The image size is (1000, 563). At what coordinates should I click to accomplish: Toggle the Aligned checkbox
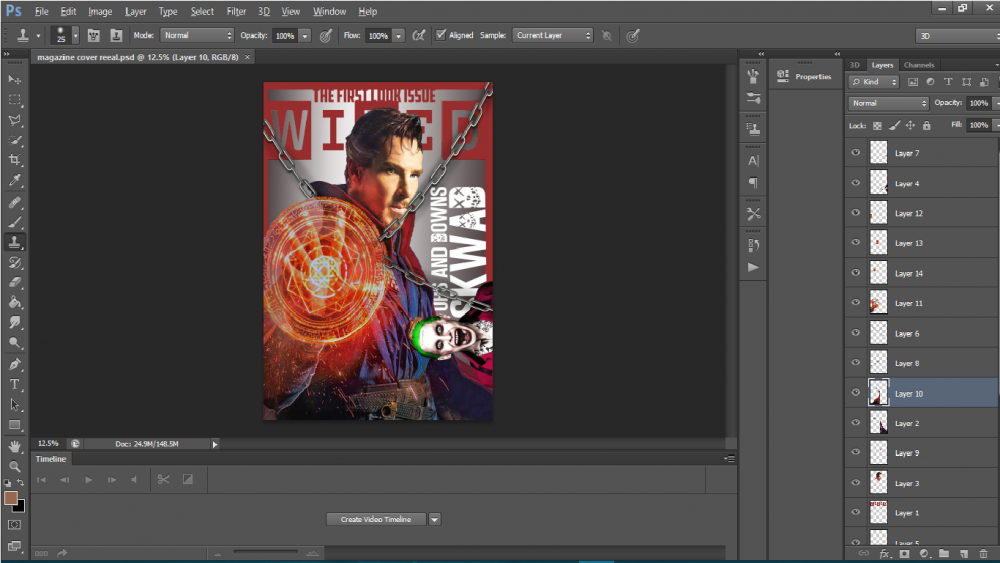pos(441,35)
